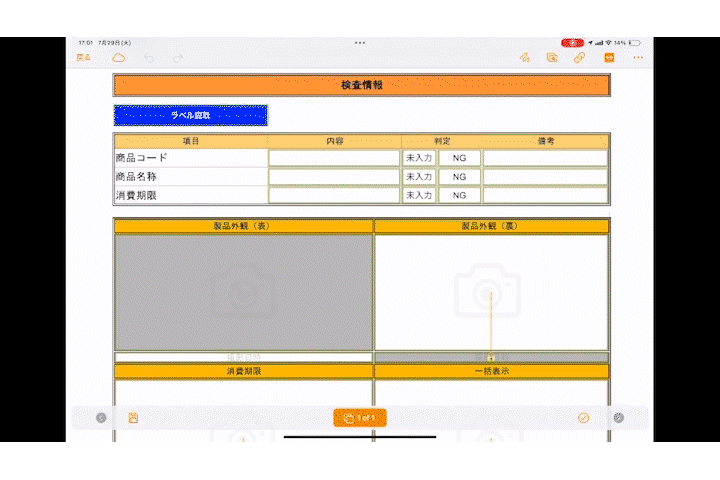Image resolution: width=720 pixels, height=480 pixels.
Task: Toggle 未入力 judgment for 商品コード
Action: click(x=419, y=158)
